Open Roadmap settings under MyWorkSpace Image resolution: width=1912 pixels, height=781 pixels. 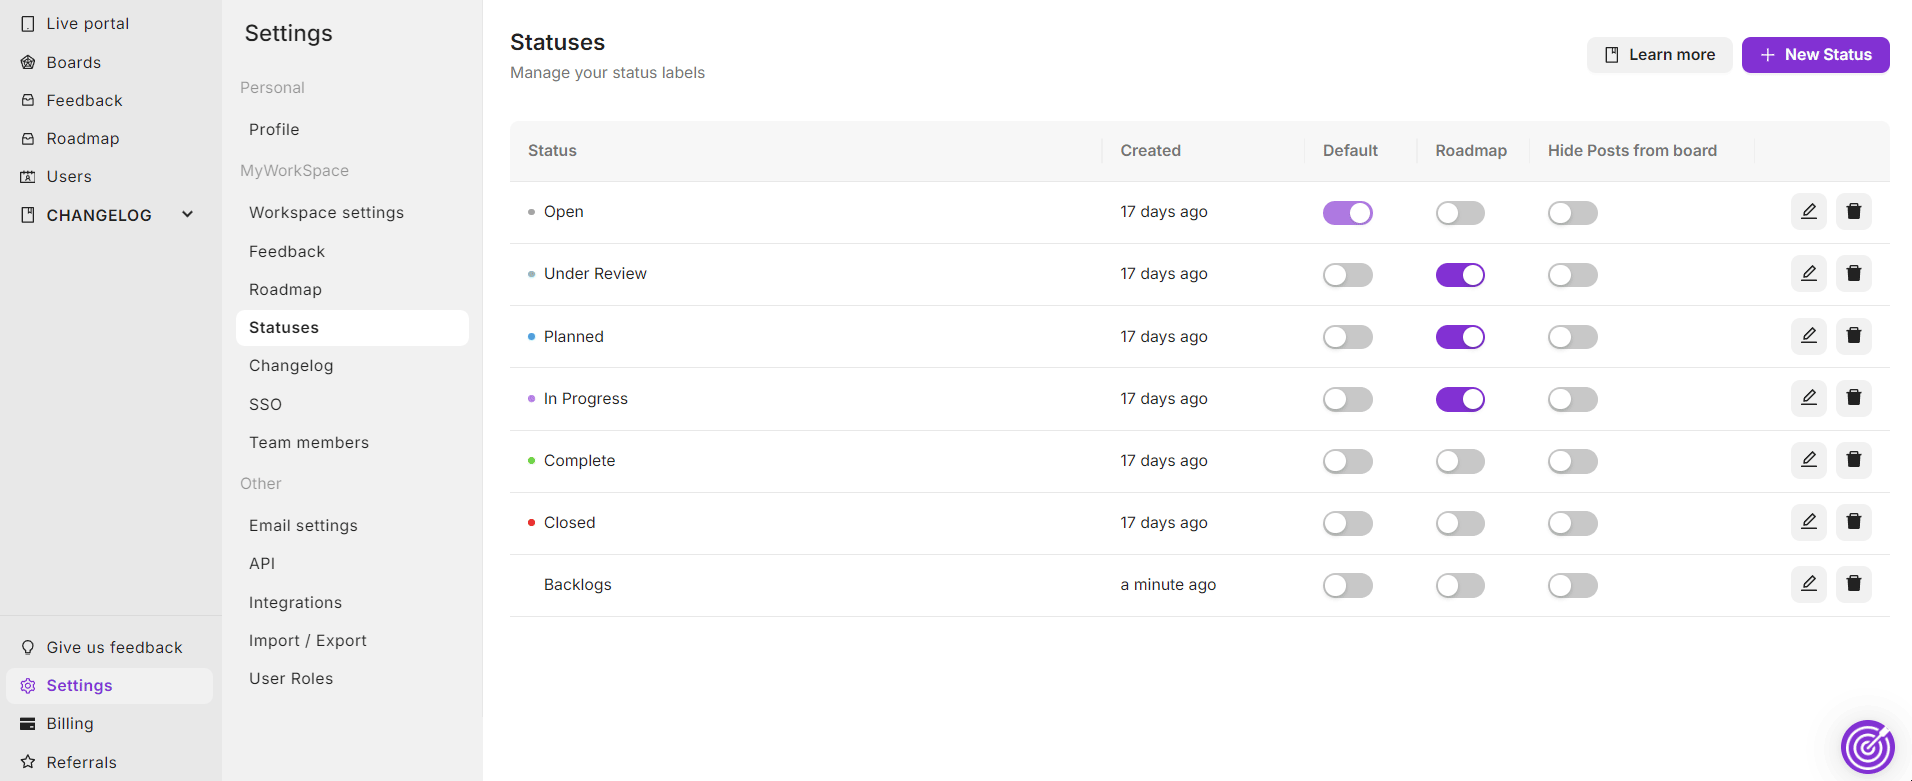point(285,289)
